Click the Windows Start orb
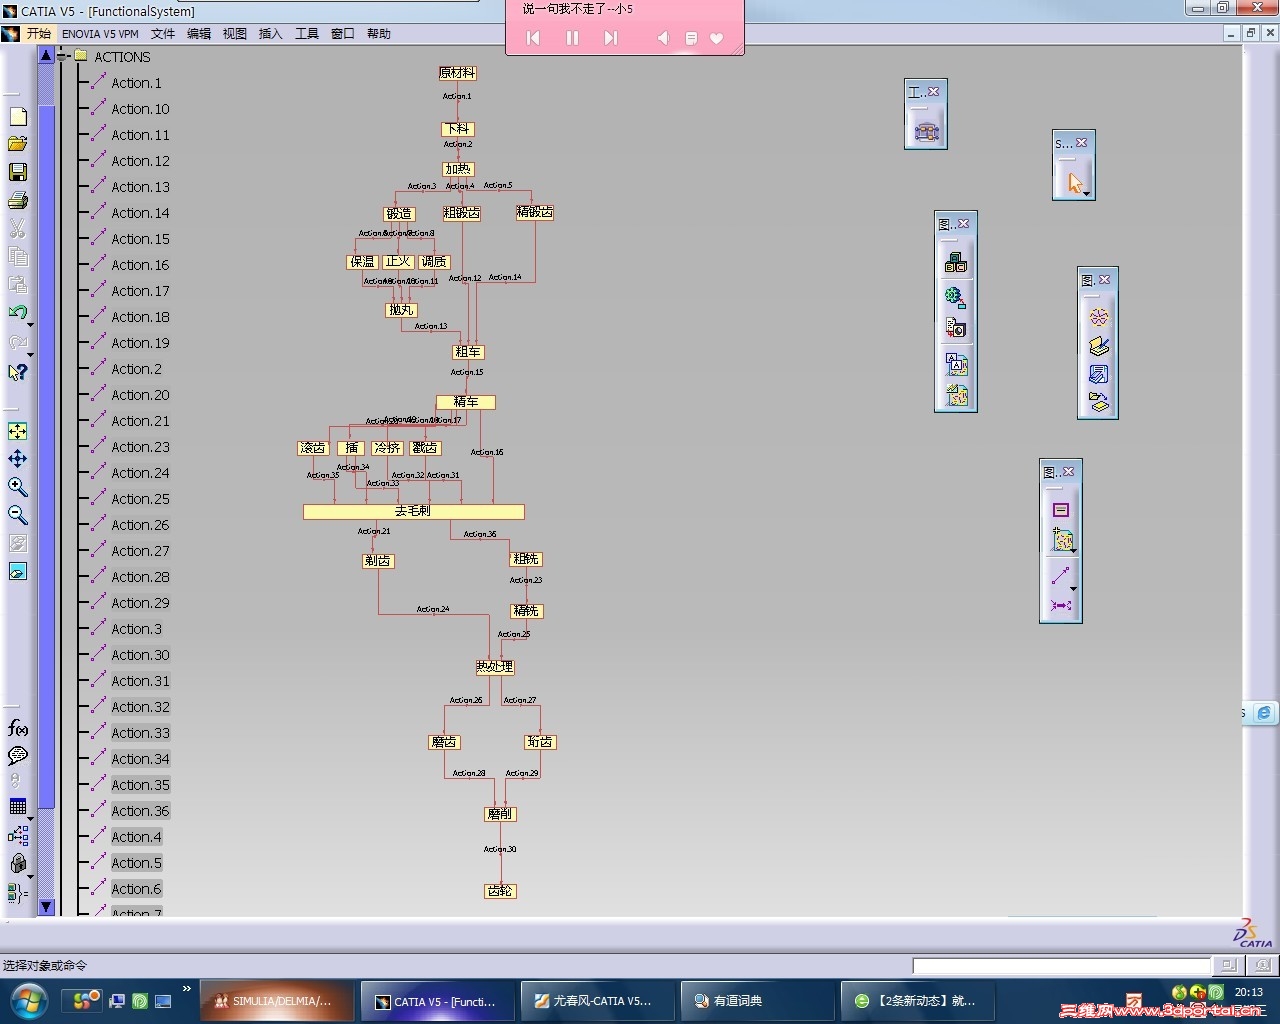 28,1000
